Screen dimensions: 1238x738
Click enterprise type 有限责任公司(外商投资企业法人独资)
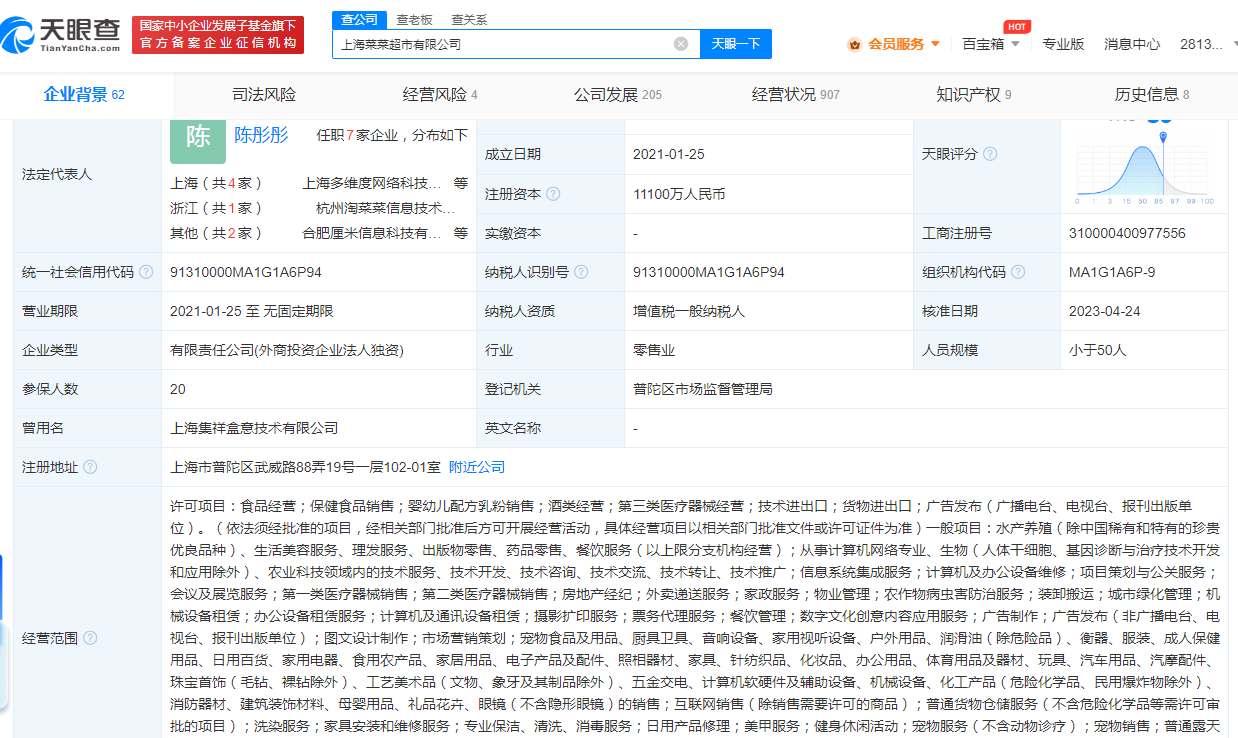[287, 350]
